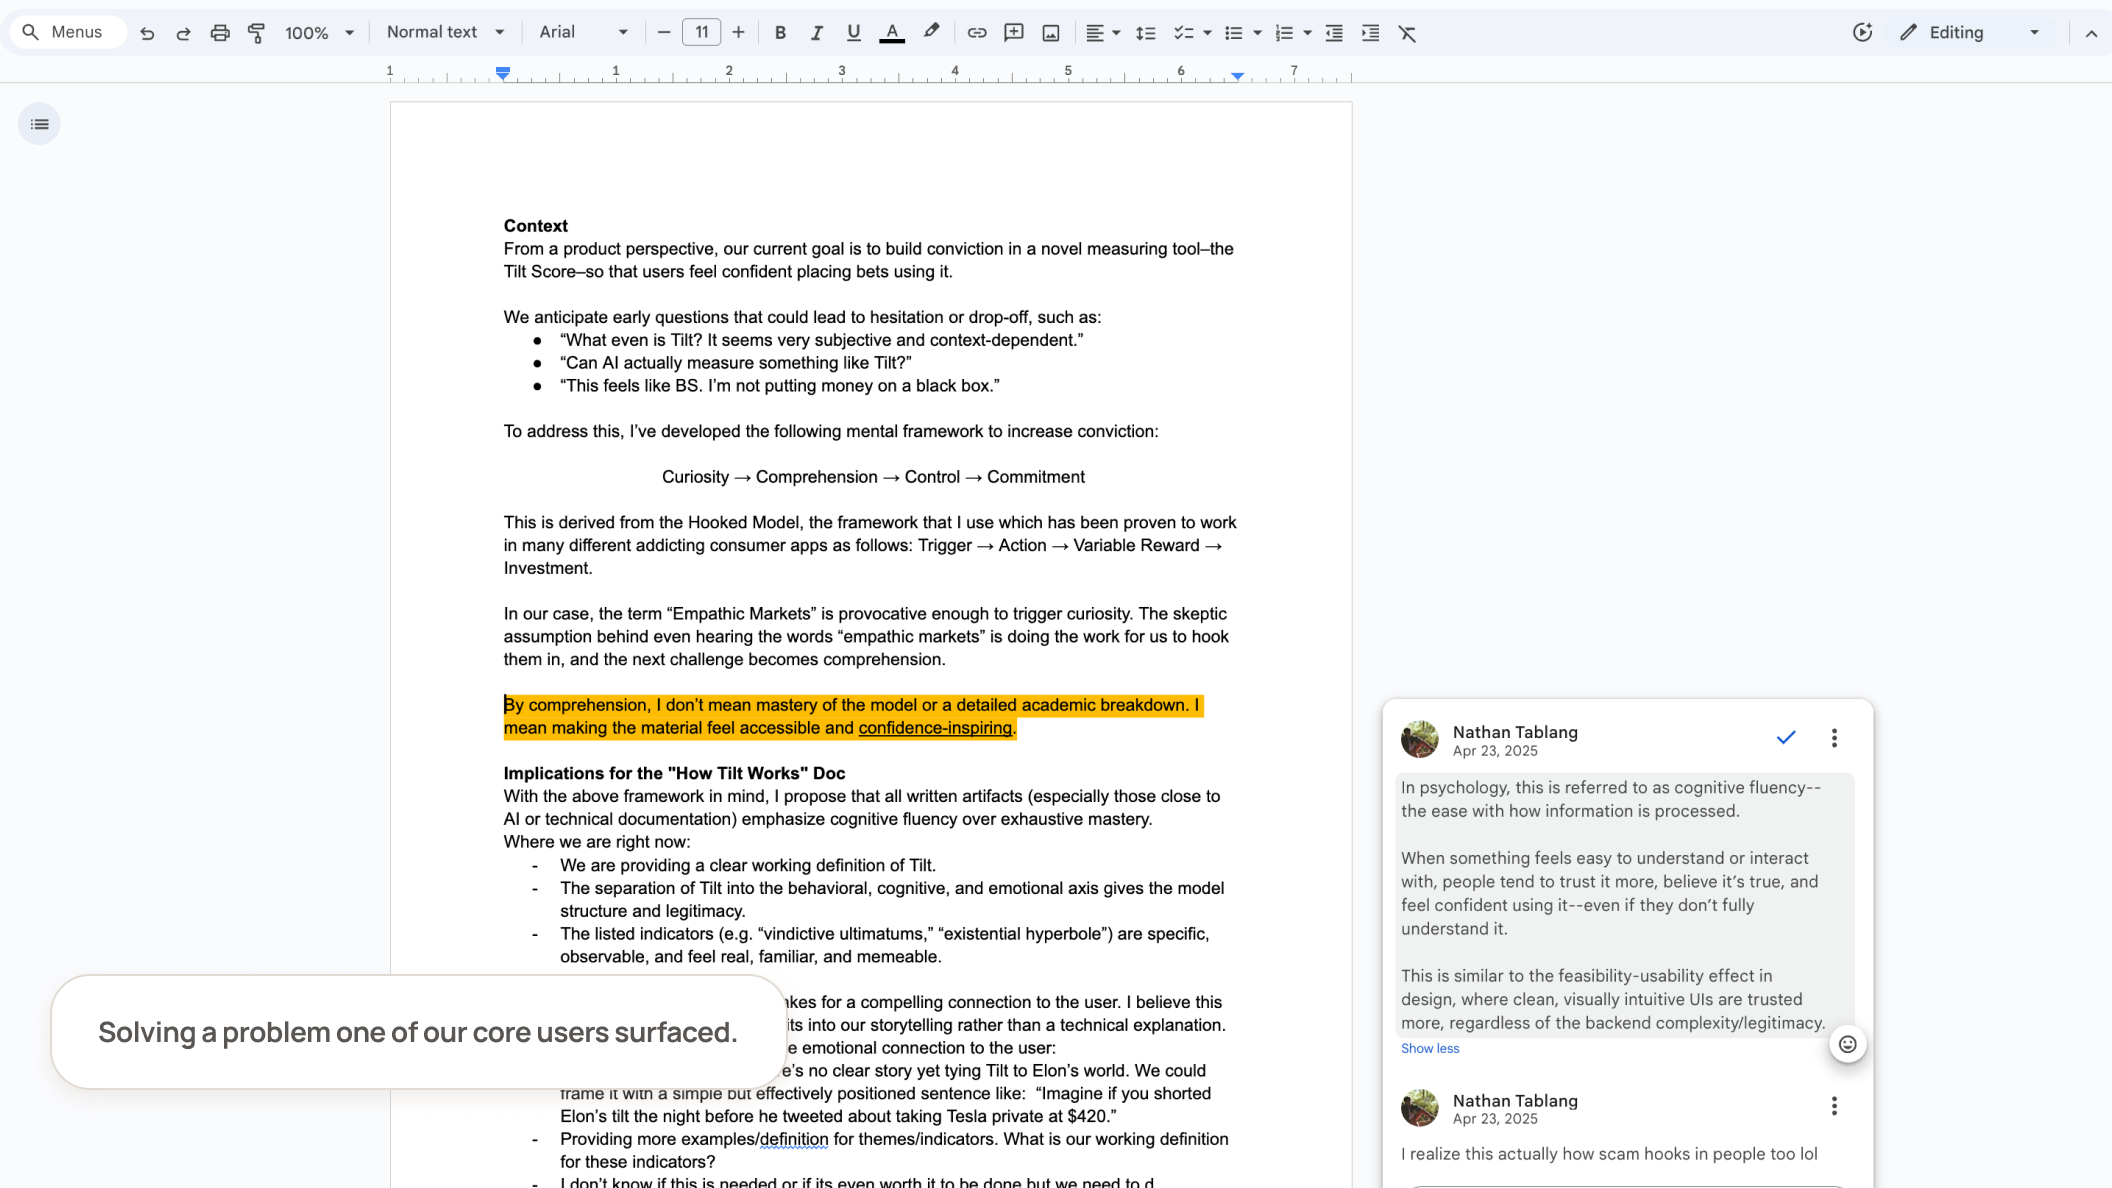The width and height of the screenshot is (2112, 1188).
Task: Open the text color picker
Action: pos(891,33)
